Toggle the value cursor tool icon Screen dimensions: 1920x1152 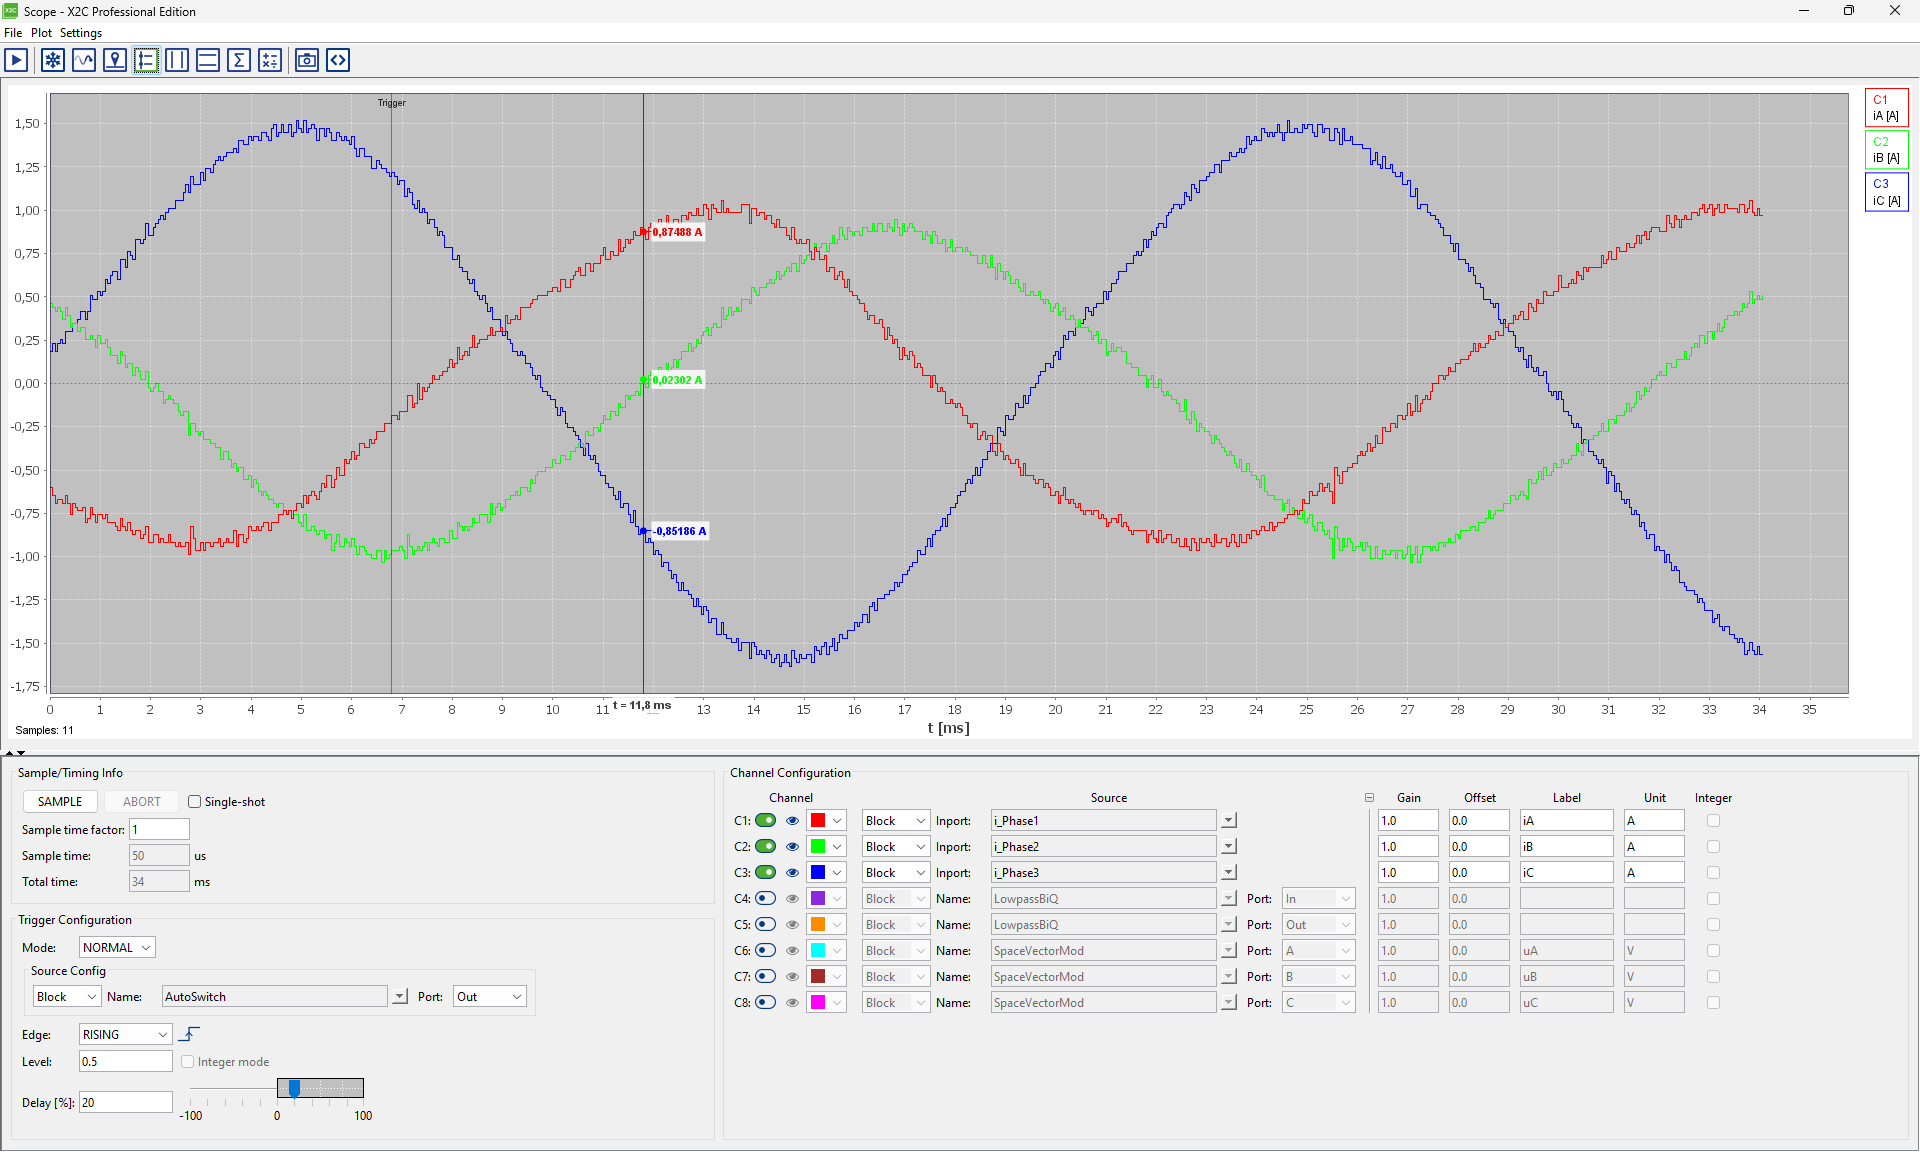(x=146, y=60)
